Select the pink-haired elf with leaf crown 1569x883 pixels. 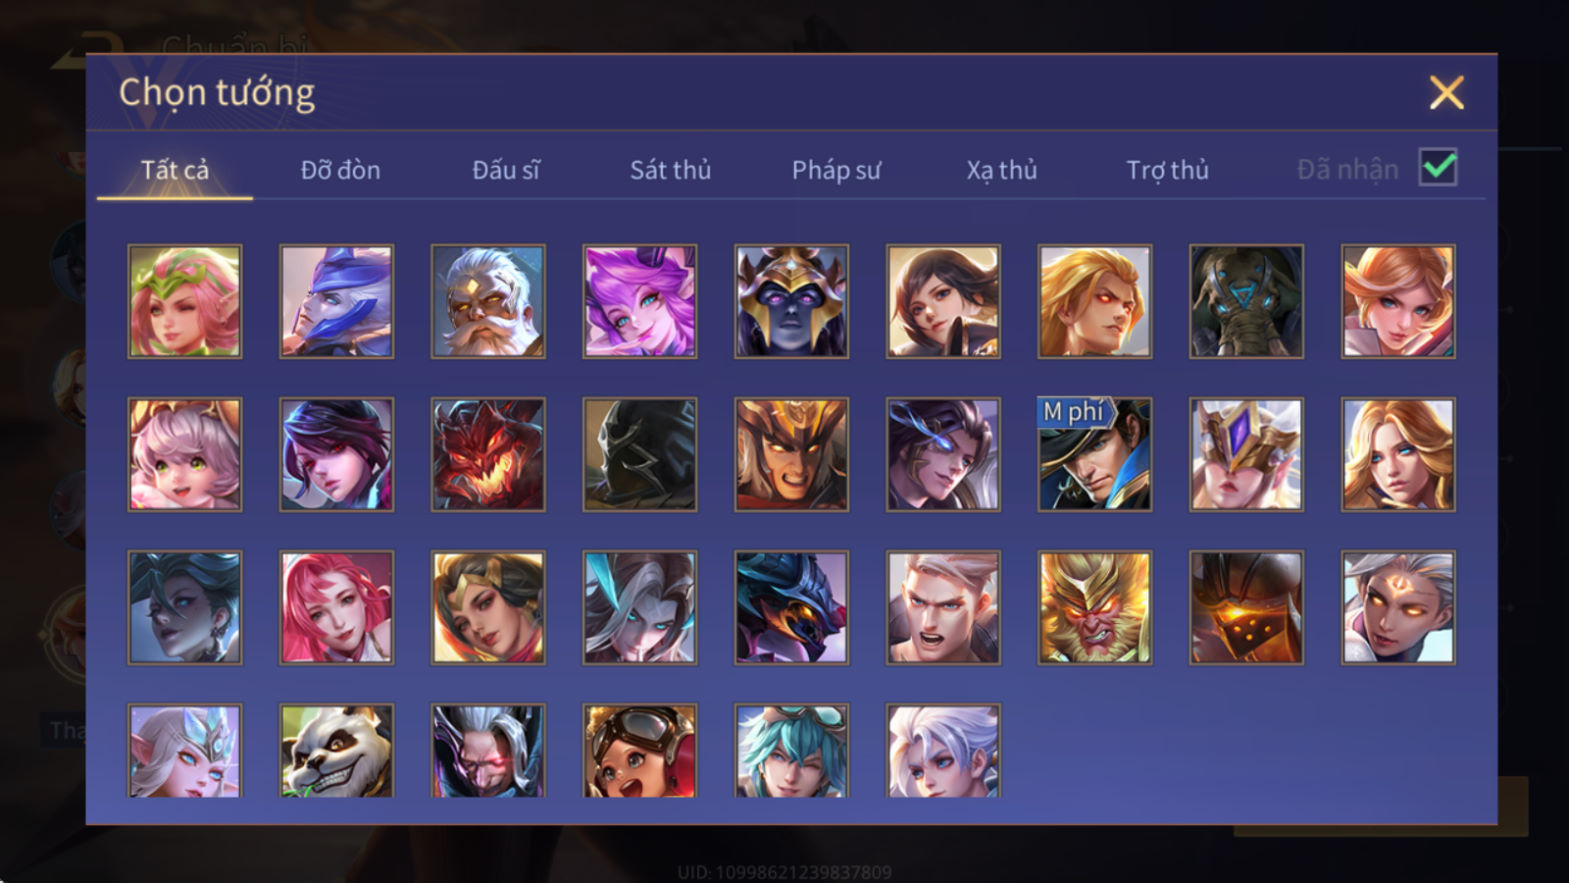tap(185, 301)
